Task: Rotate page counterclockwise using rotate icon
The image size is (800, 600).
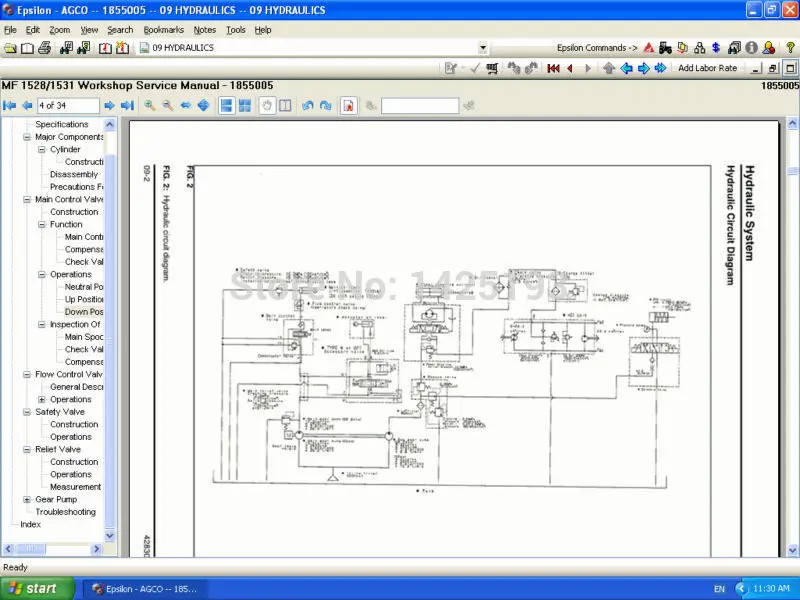Action: (307, 106)
